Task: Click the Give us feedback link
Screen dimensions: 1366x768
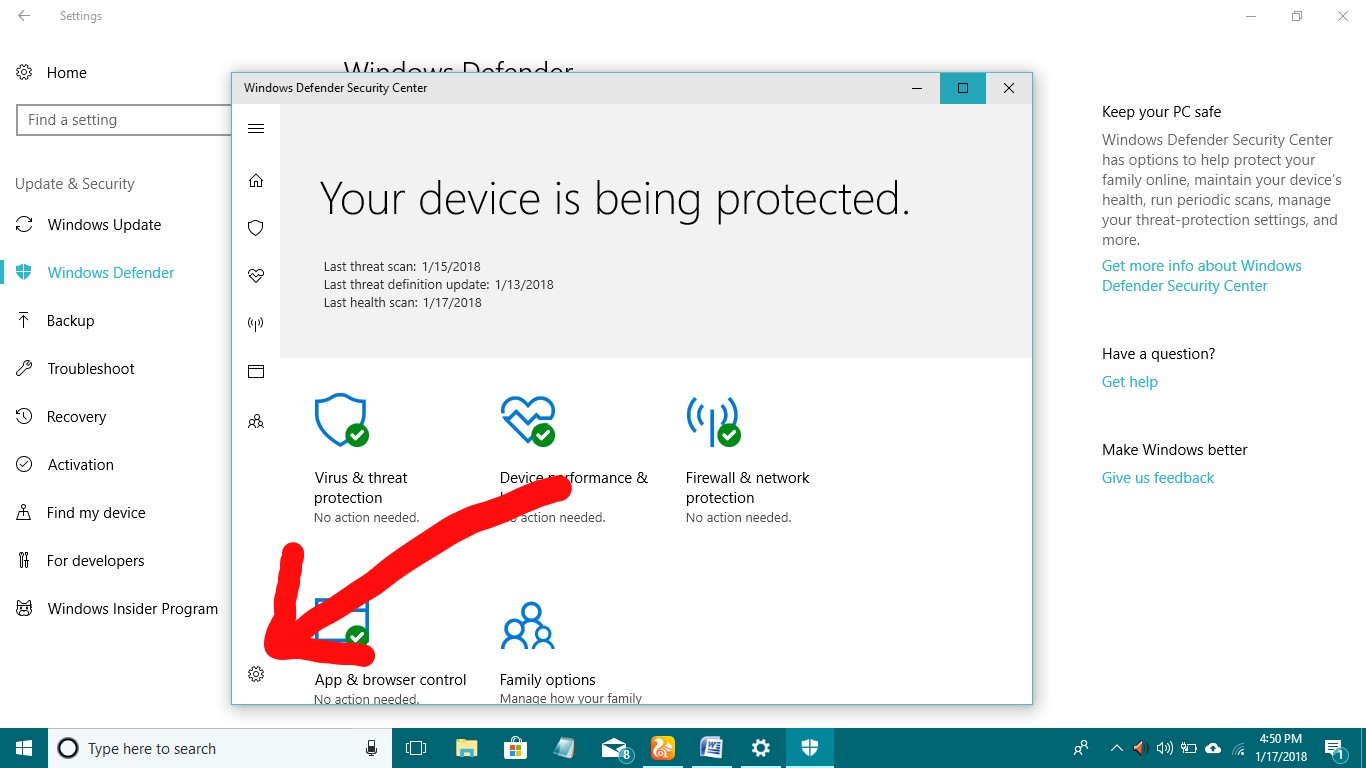Action: [1158, 478]
